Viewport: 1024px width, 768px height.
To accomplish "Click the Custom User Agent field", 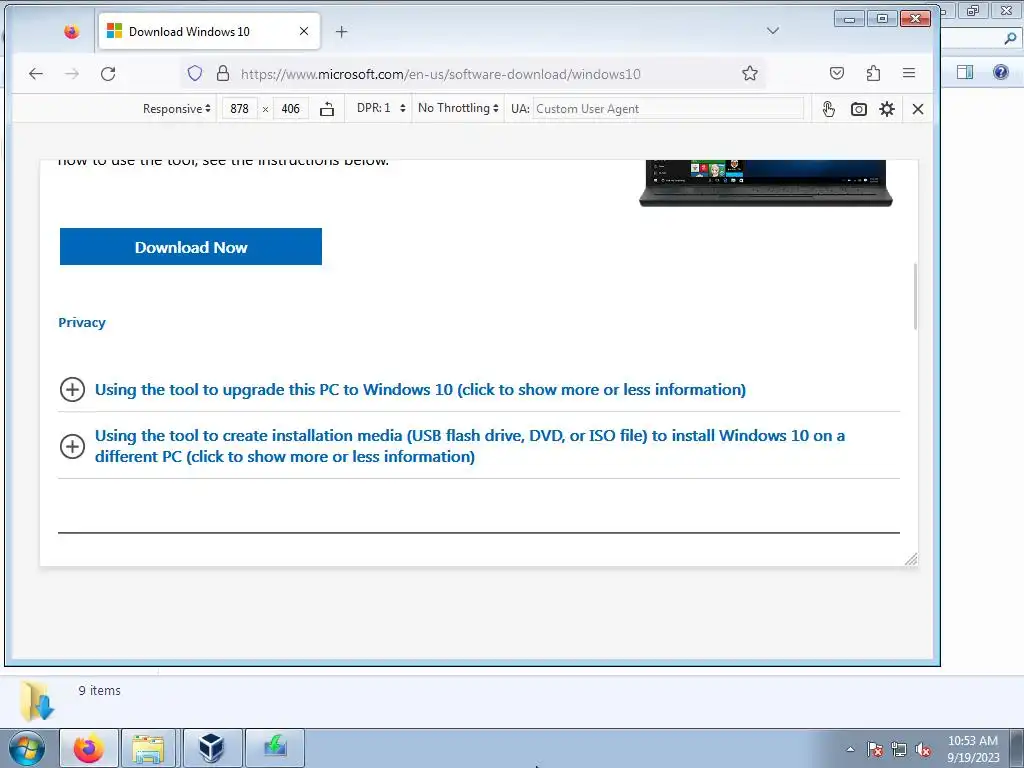I will [668, 109].
